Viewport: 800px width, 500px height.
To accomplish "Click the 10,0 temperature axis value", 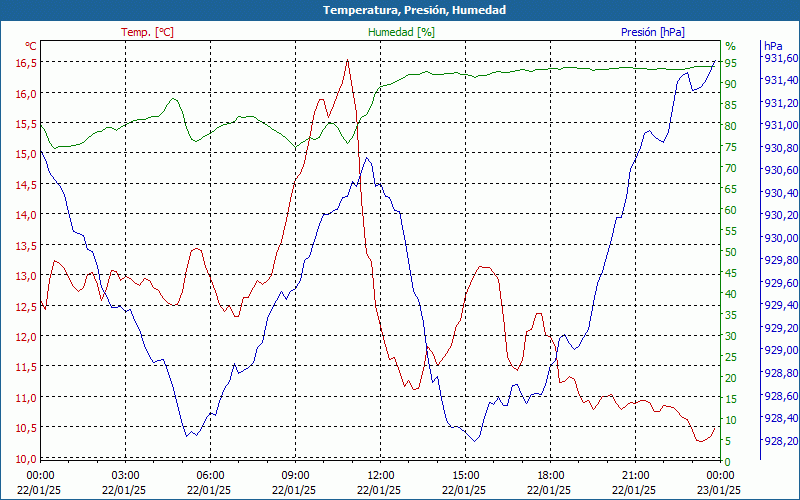I will pyautogui.click(x=25, y=458).
